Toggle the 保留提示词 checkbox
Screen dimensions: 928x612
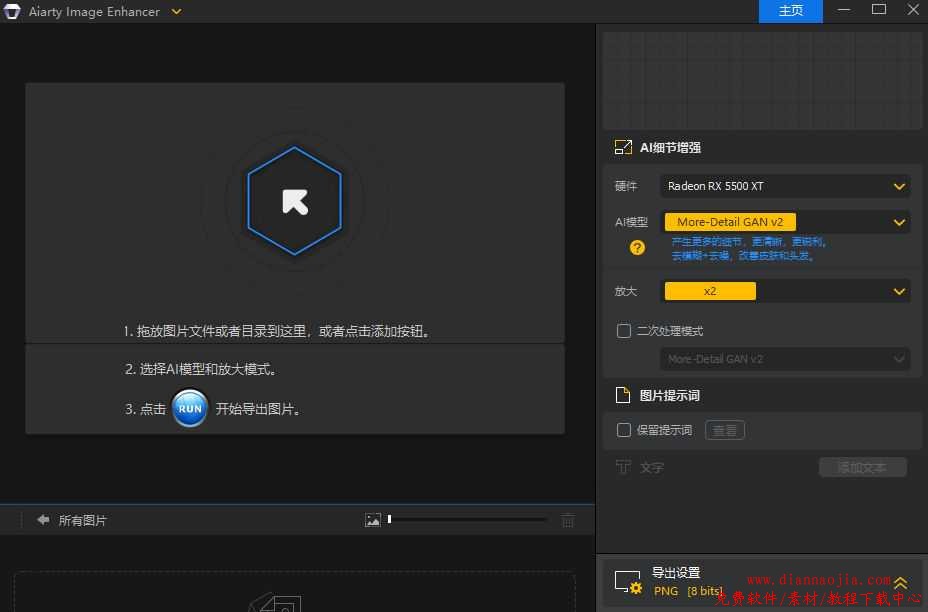[x=624, y=430]
